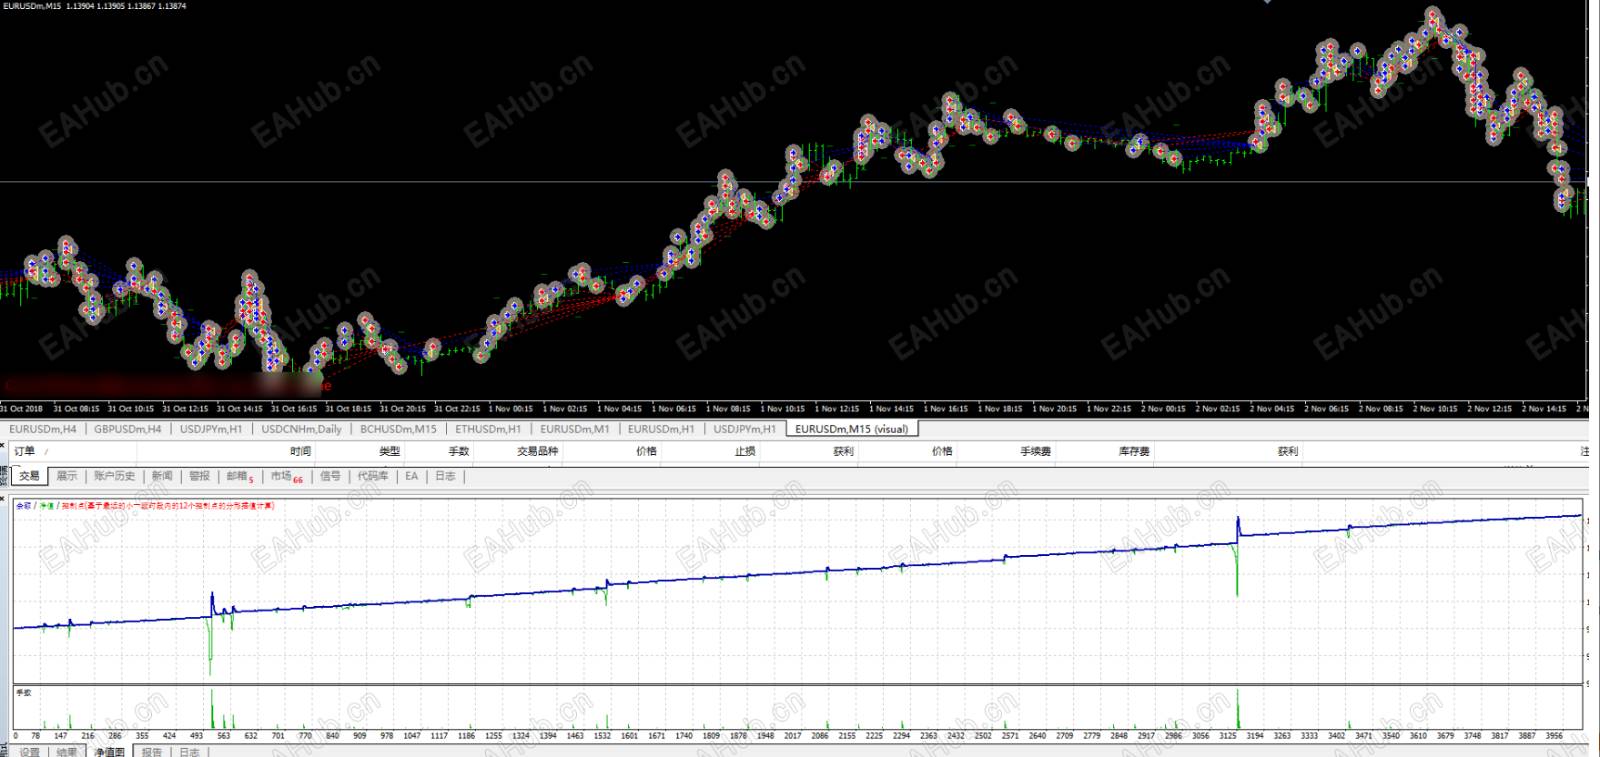Viewport: 1600px width, 757px height.
Task: Sort by the 手数 column header
Action: click(x=459, y=451)
